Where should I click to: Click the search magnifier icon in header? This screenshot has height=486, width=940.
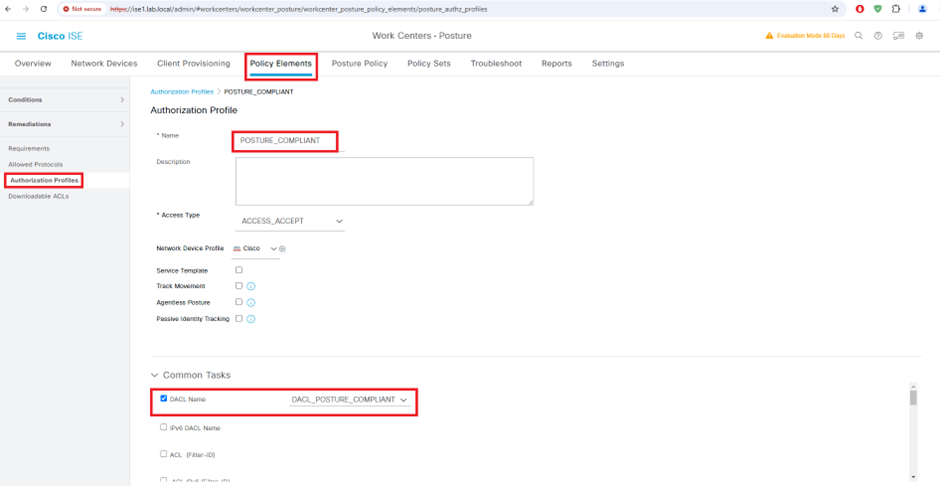[858, 36]
